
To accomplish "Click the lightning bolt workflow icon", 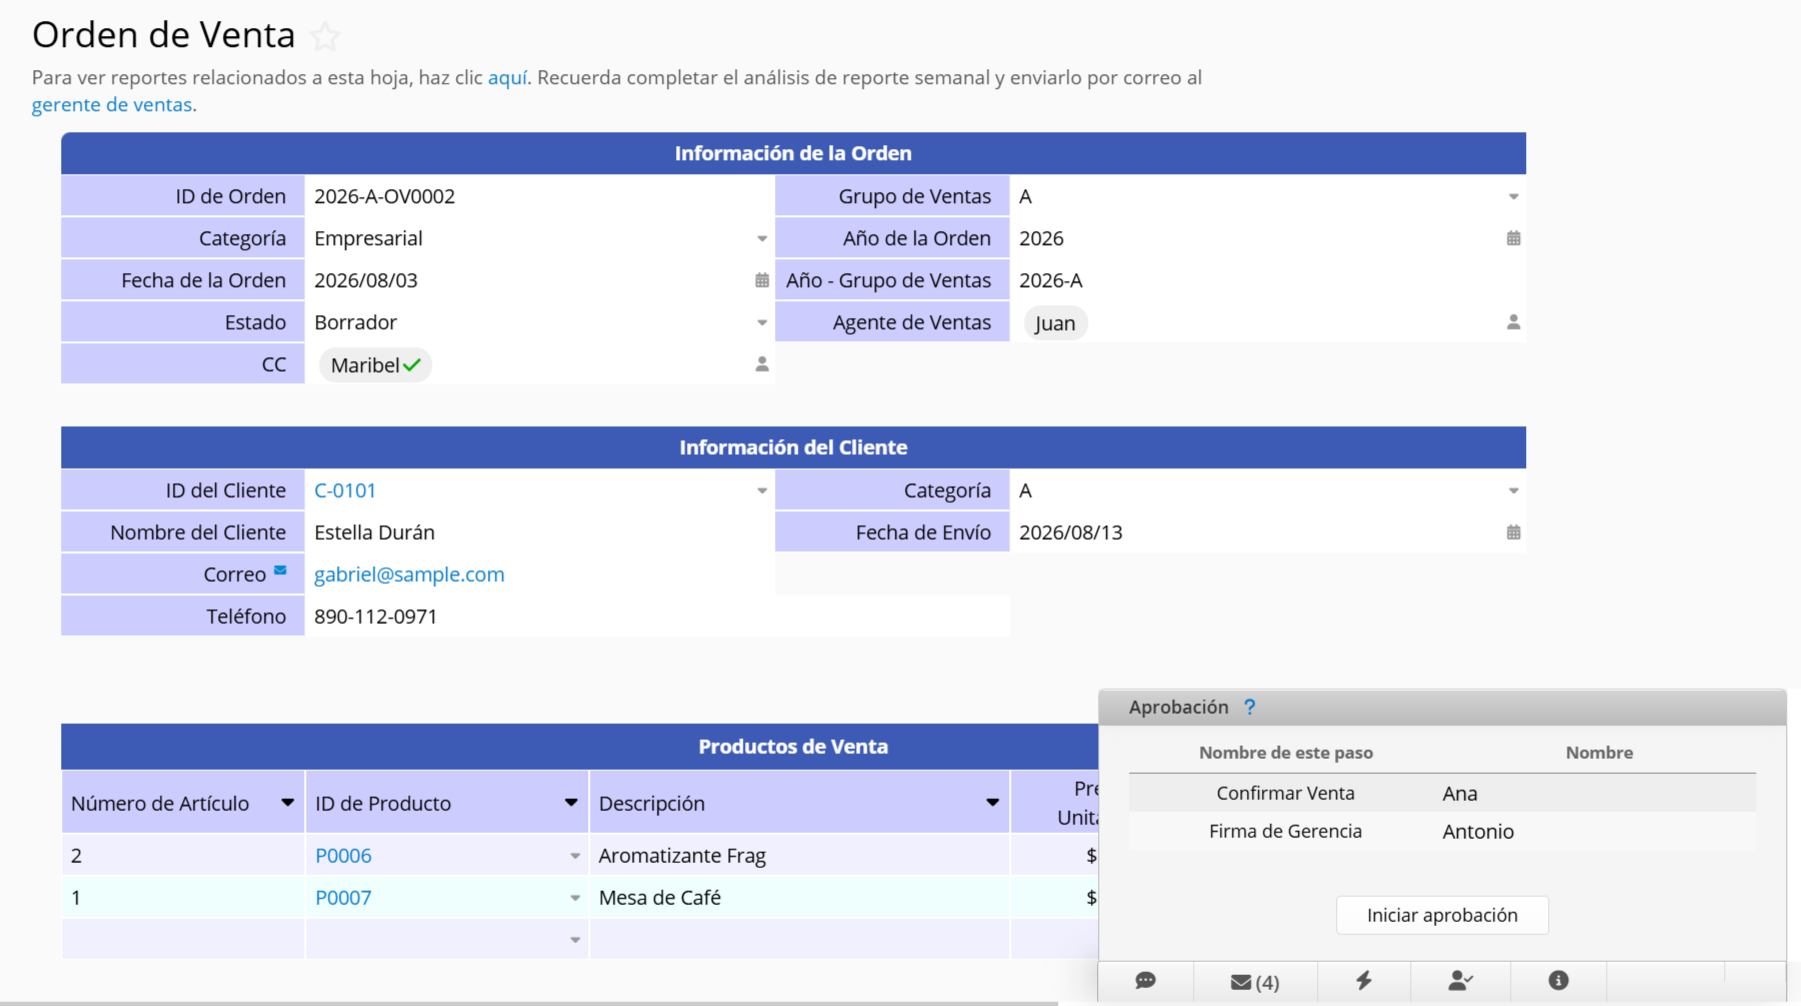I will [x=1363, y=981].
